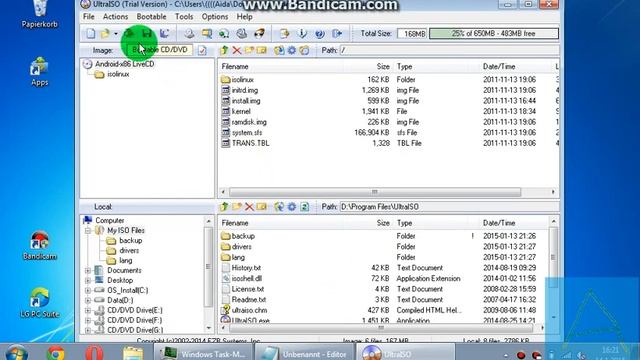Click the Add Files toolbar icon
Viewport: 640px width, 360px height.
(x=284, y=33)
